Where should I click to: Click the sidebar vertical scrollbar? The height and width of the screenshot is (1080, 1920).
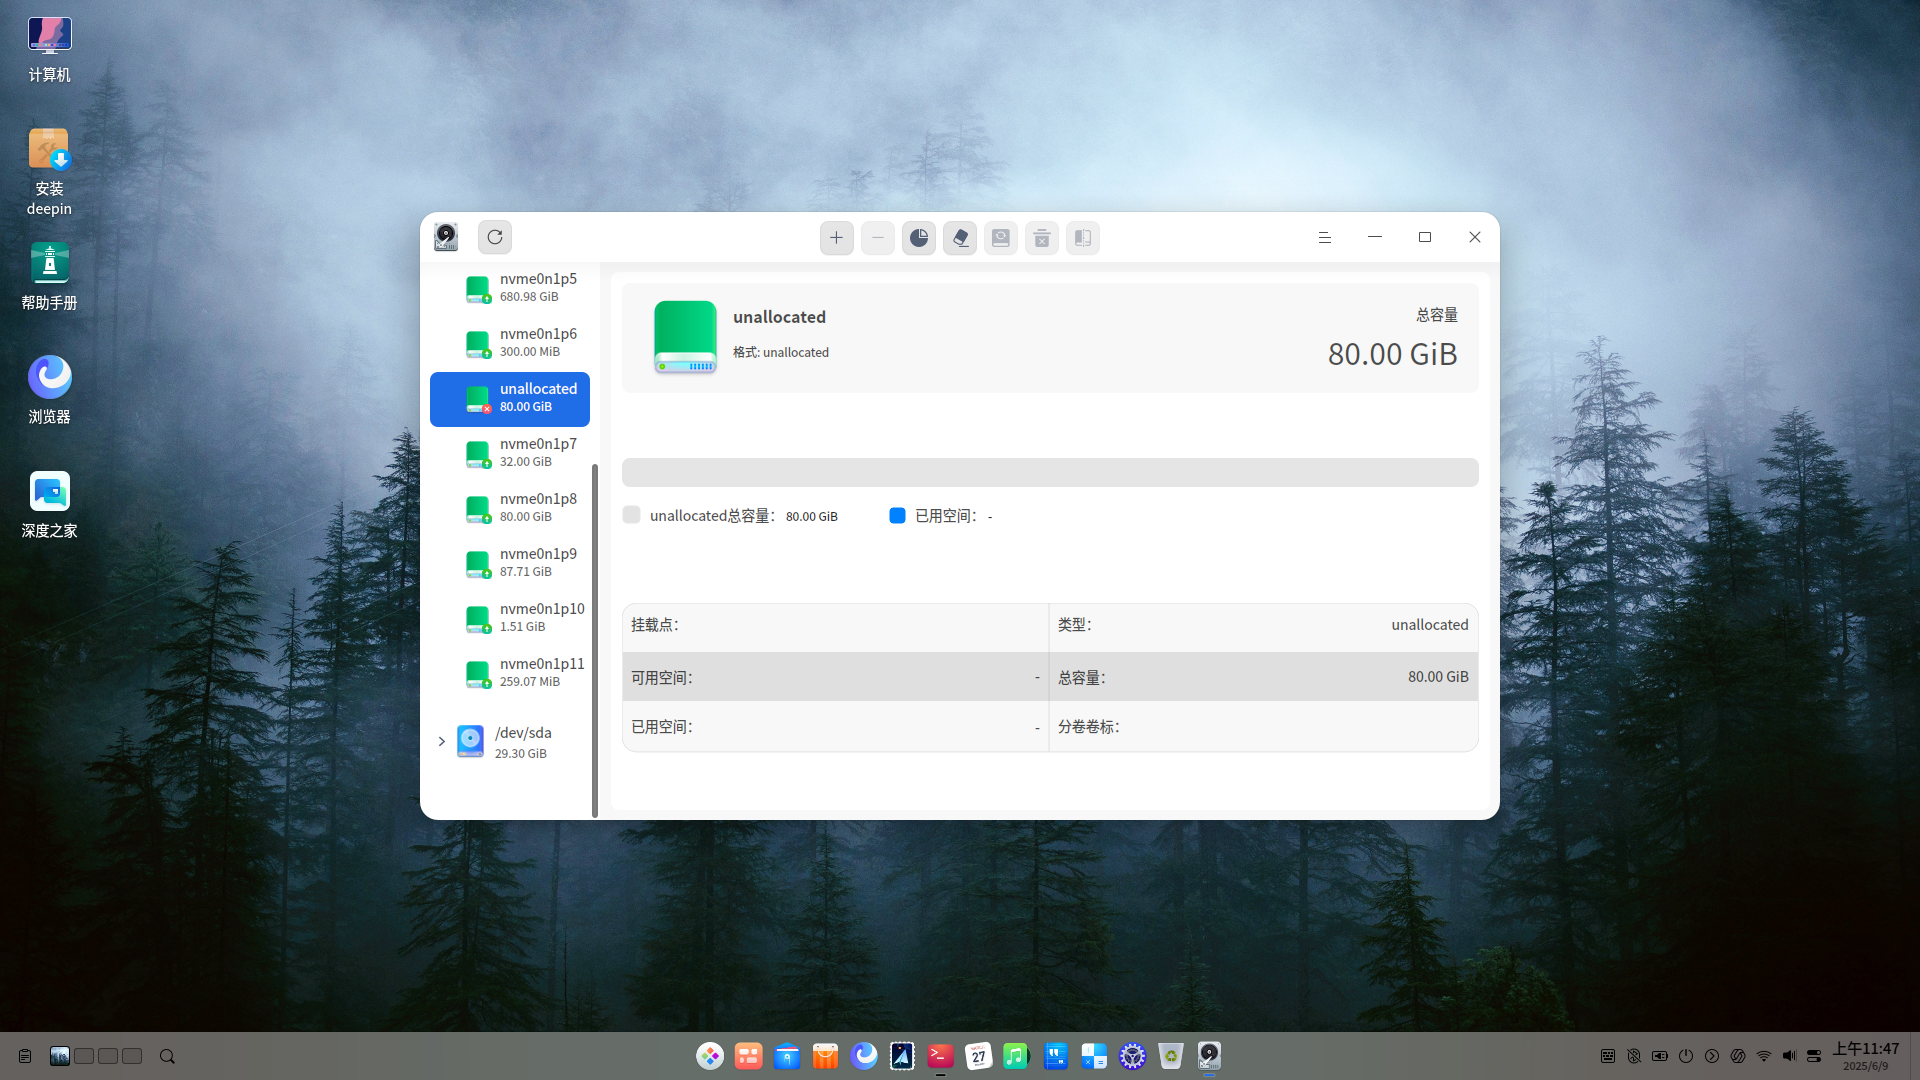595,640
